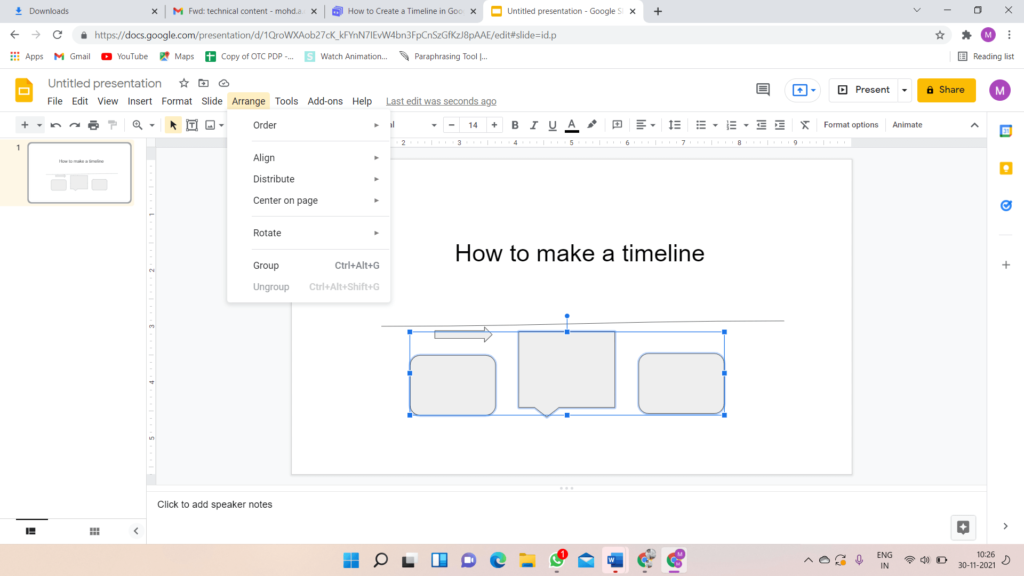1024x576 pixels.
Task: Toggle italic text formatting
Action: 534,125
